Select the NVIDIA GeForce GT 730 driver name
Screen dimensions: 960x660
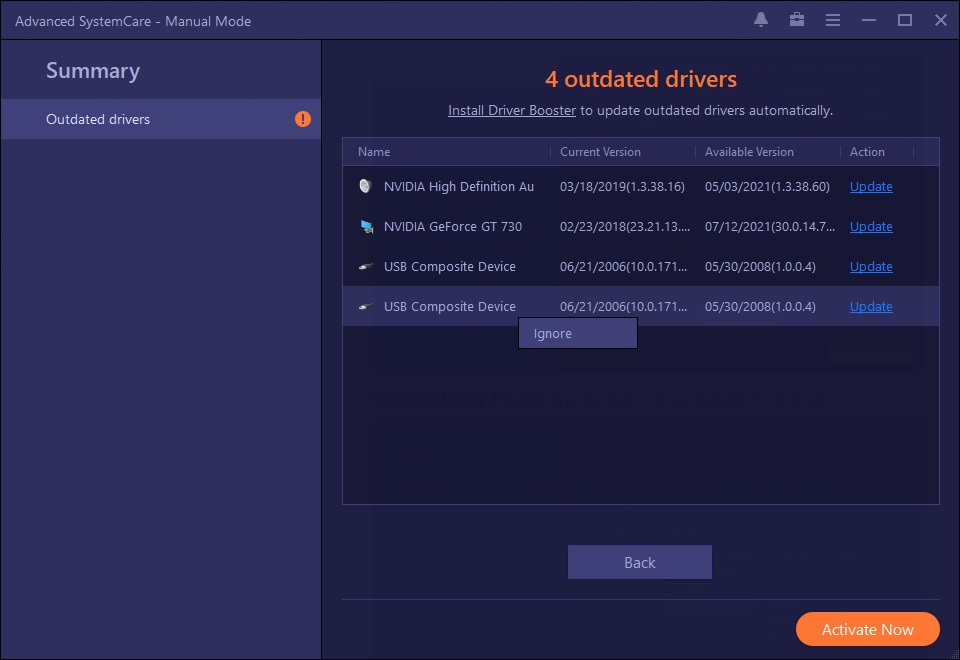click(452, 227)
